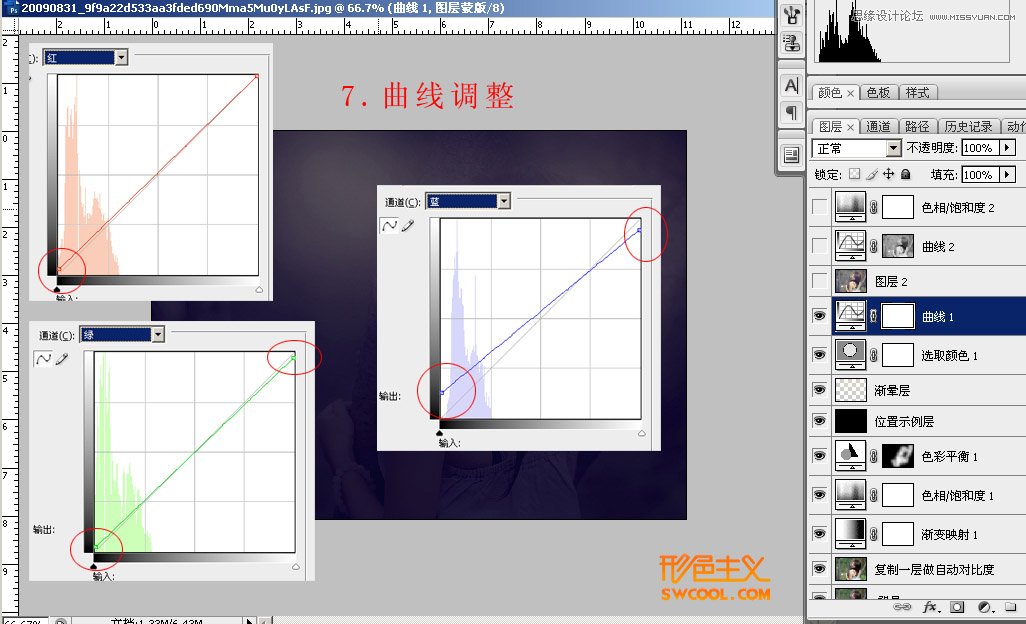Click lock all padlock icon

(906, 174)
